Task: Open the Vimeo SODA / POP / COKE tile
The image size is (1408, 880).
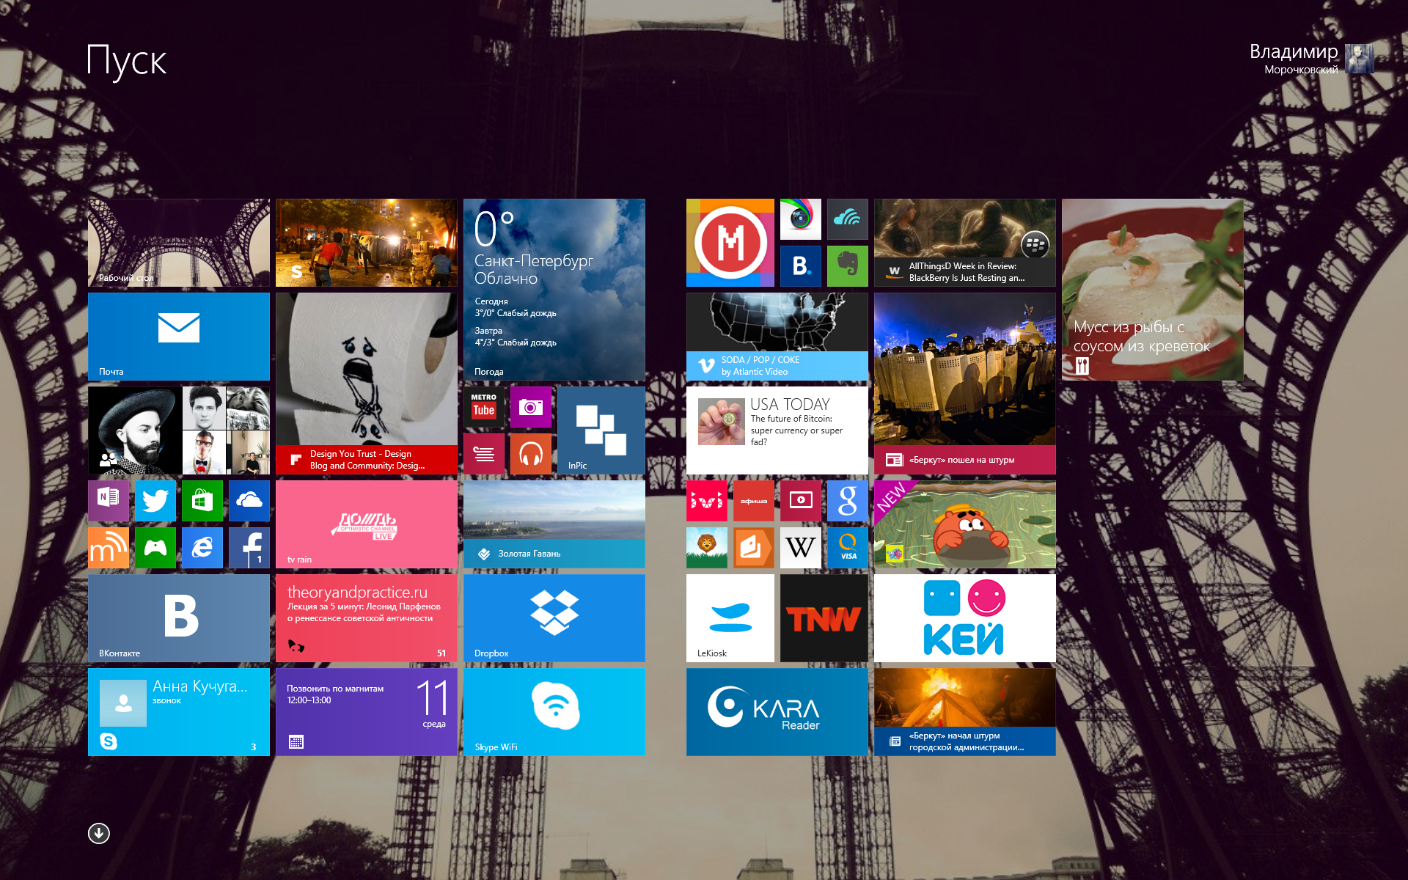Action: (777, 337)
